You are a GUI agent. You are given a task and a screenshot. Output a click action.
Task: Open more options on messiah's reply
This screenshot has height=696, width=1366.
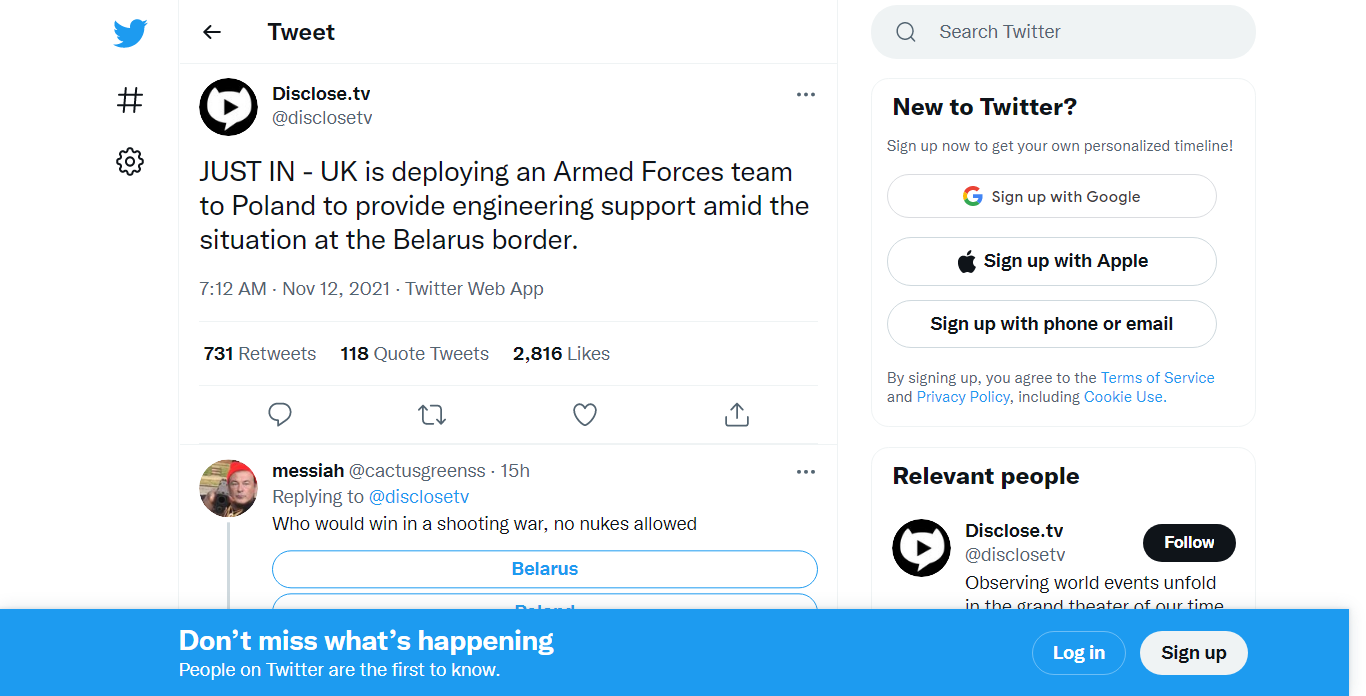(x=806, y=471)
